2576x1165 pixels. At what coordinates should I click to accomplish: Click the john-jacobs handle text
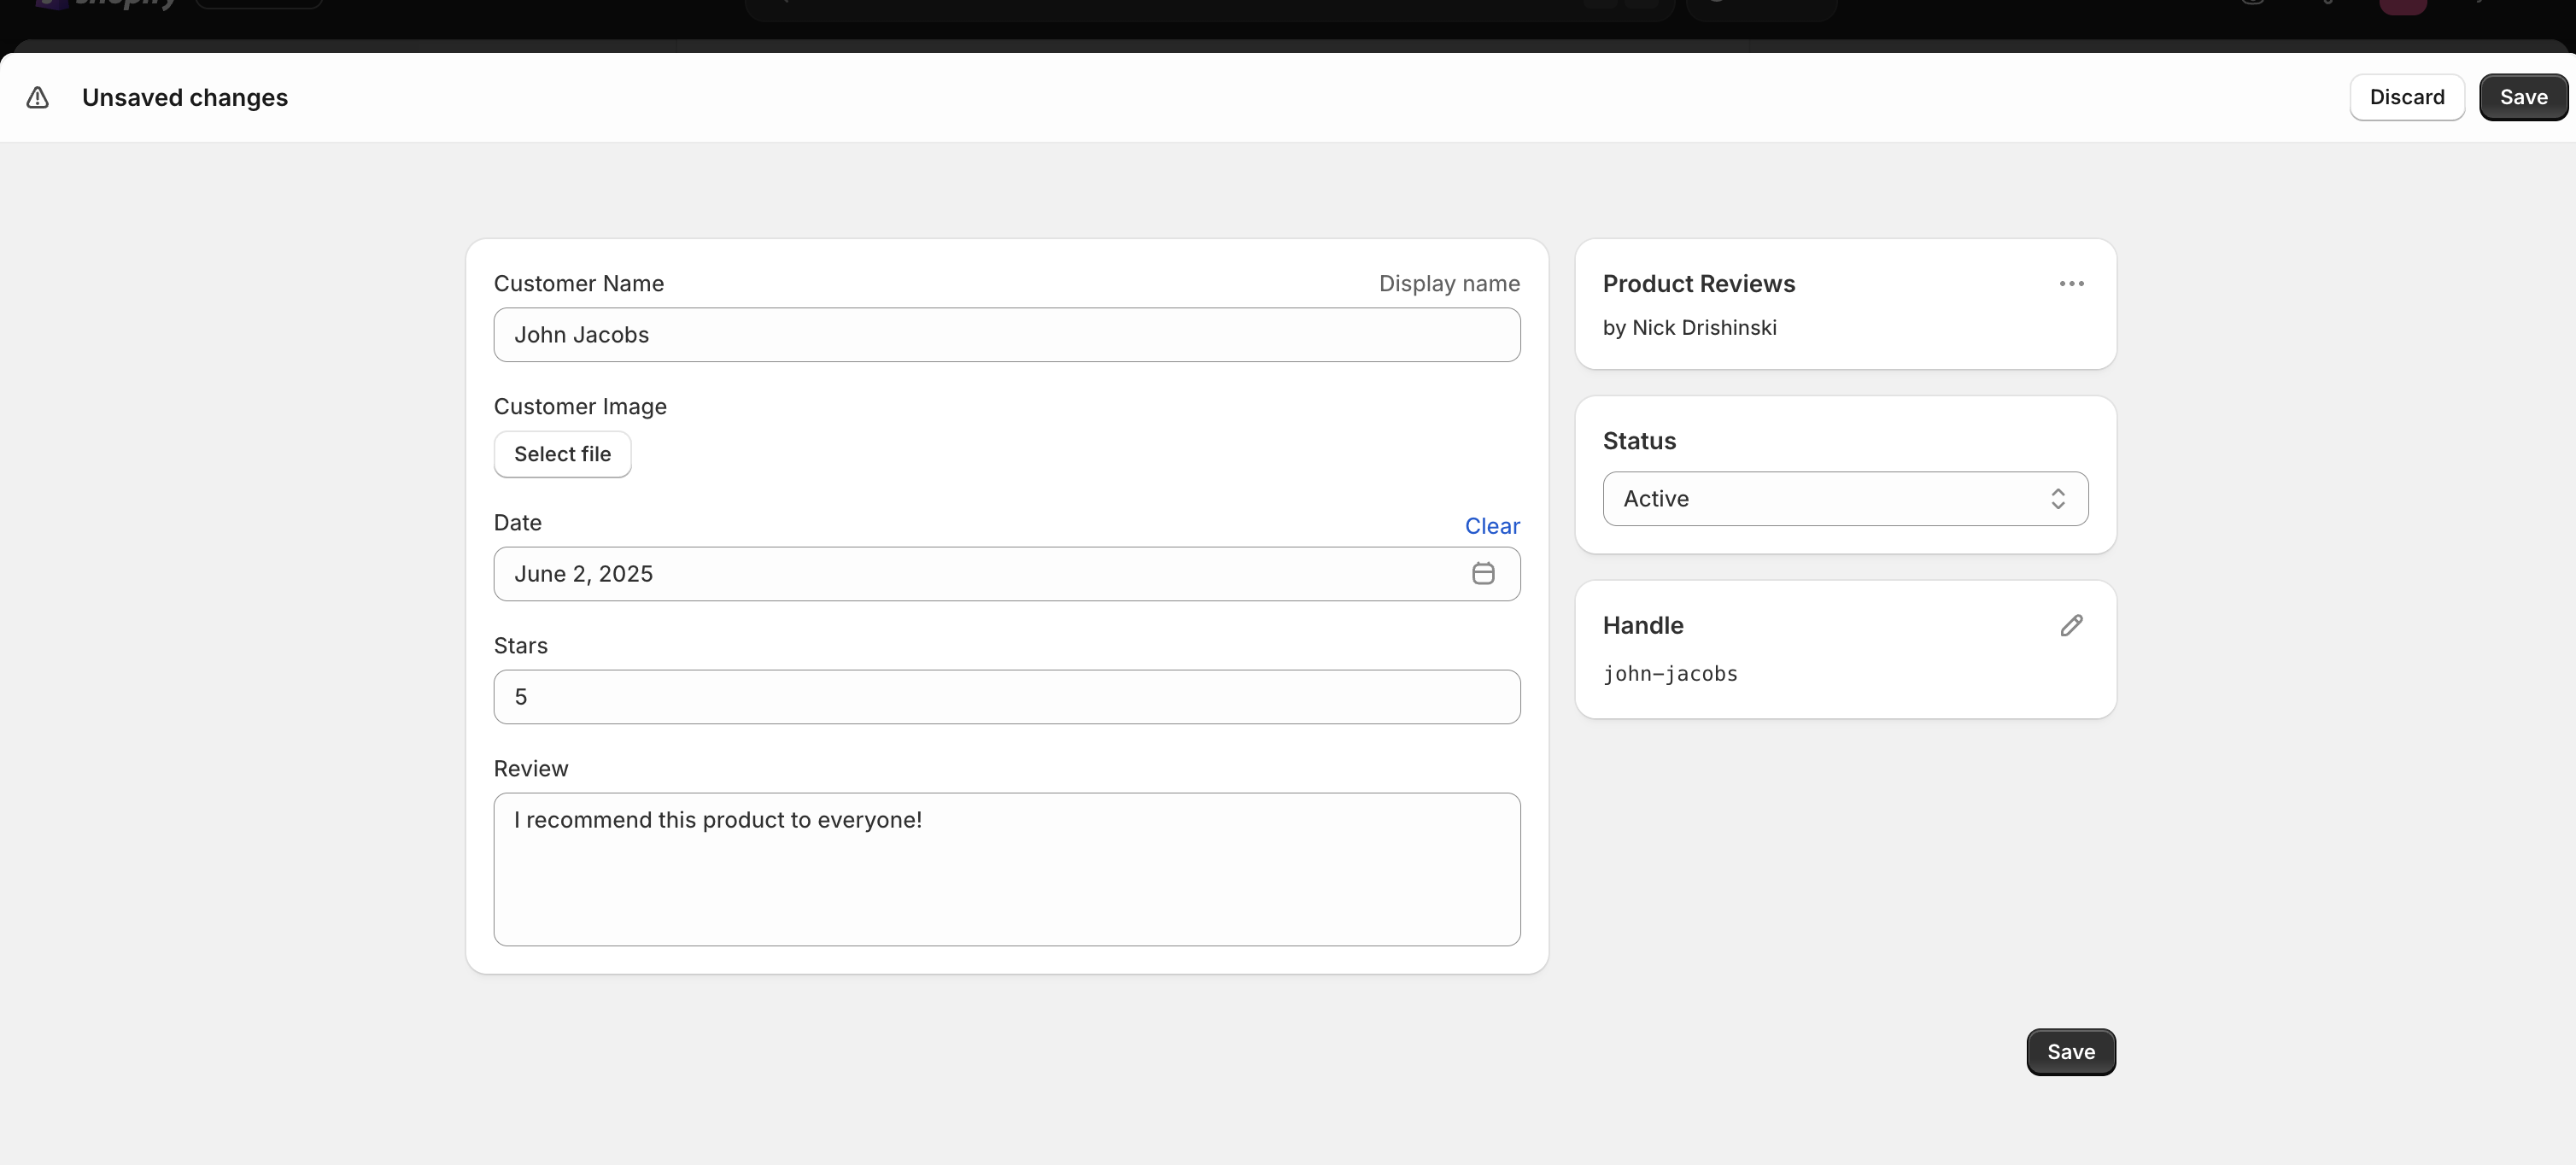(1669, 674)
